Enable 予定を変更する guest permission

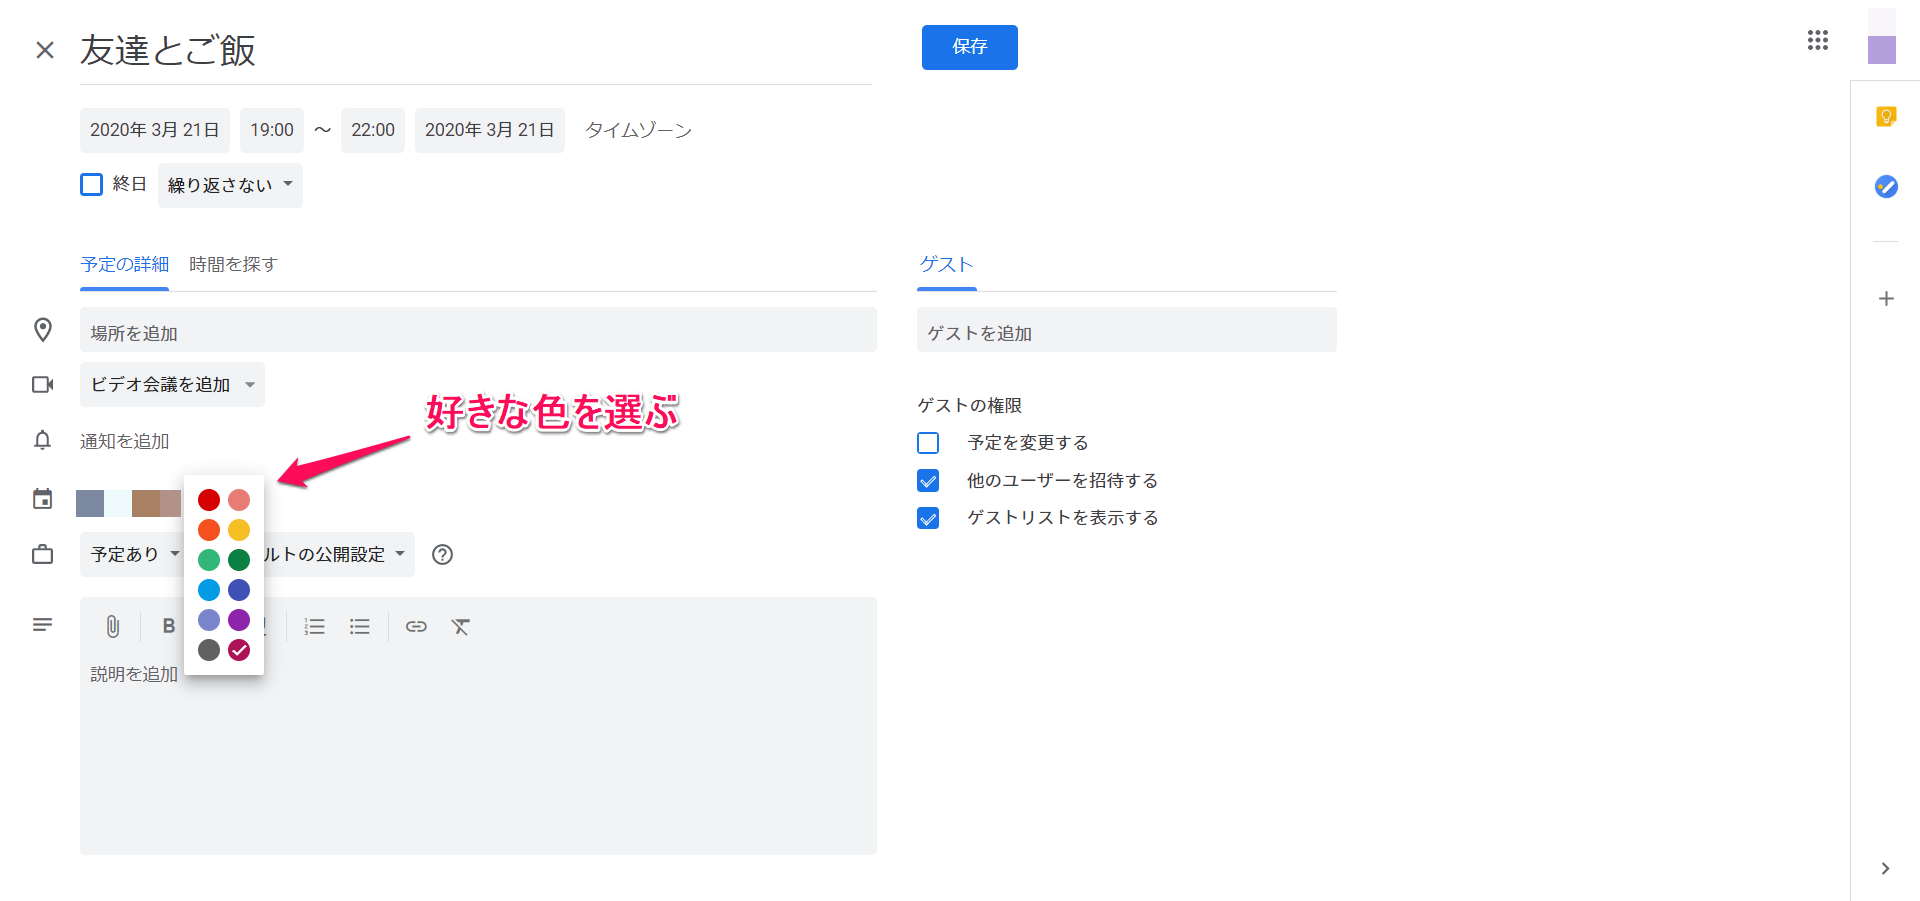[x=928, y=442]
